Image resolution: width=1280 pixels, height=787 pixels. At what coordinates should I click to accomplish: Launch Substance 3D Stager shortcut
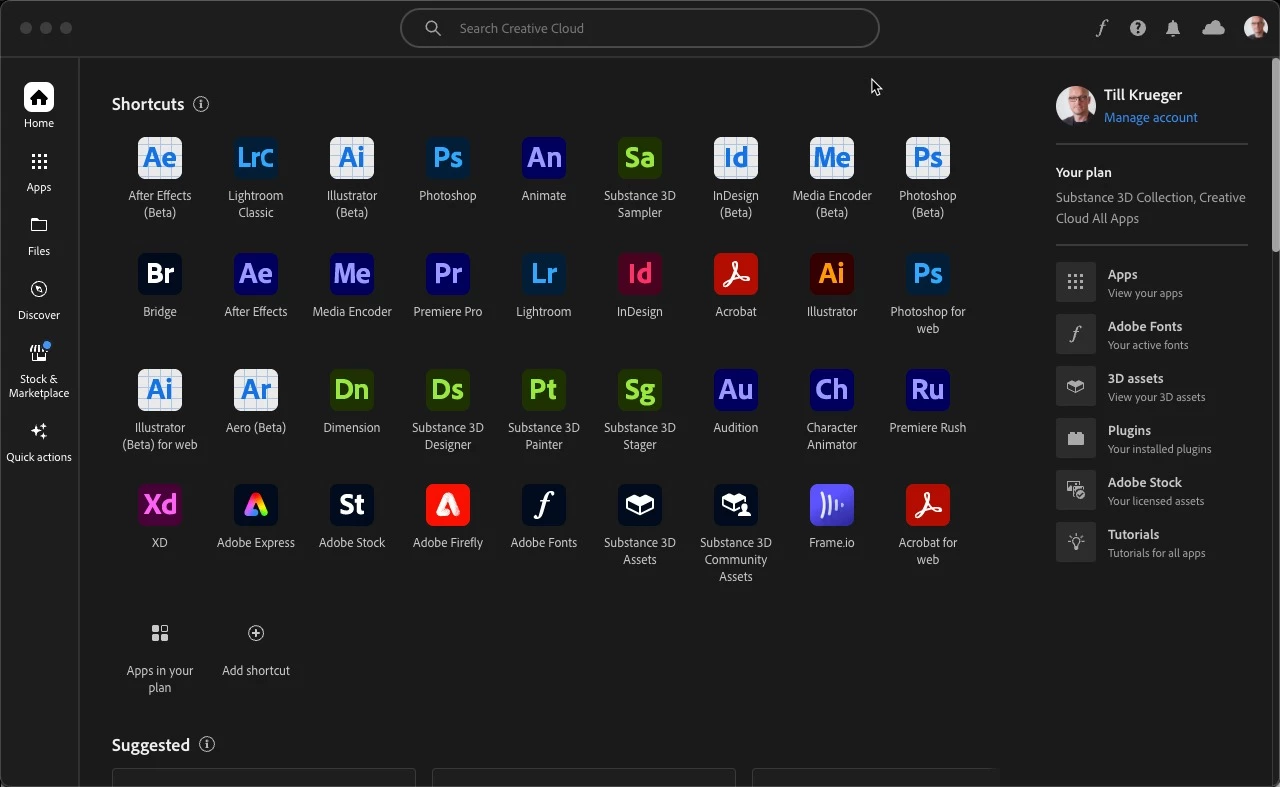click(x=640, y=390)
